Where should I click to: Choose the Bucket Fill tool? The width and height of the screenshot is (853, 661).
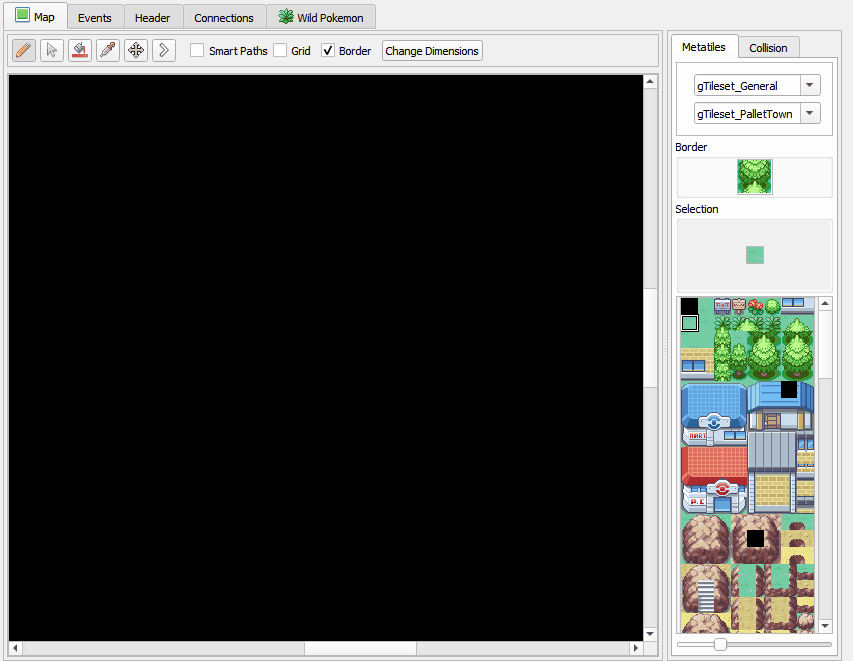80,50
